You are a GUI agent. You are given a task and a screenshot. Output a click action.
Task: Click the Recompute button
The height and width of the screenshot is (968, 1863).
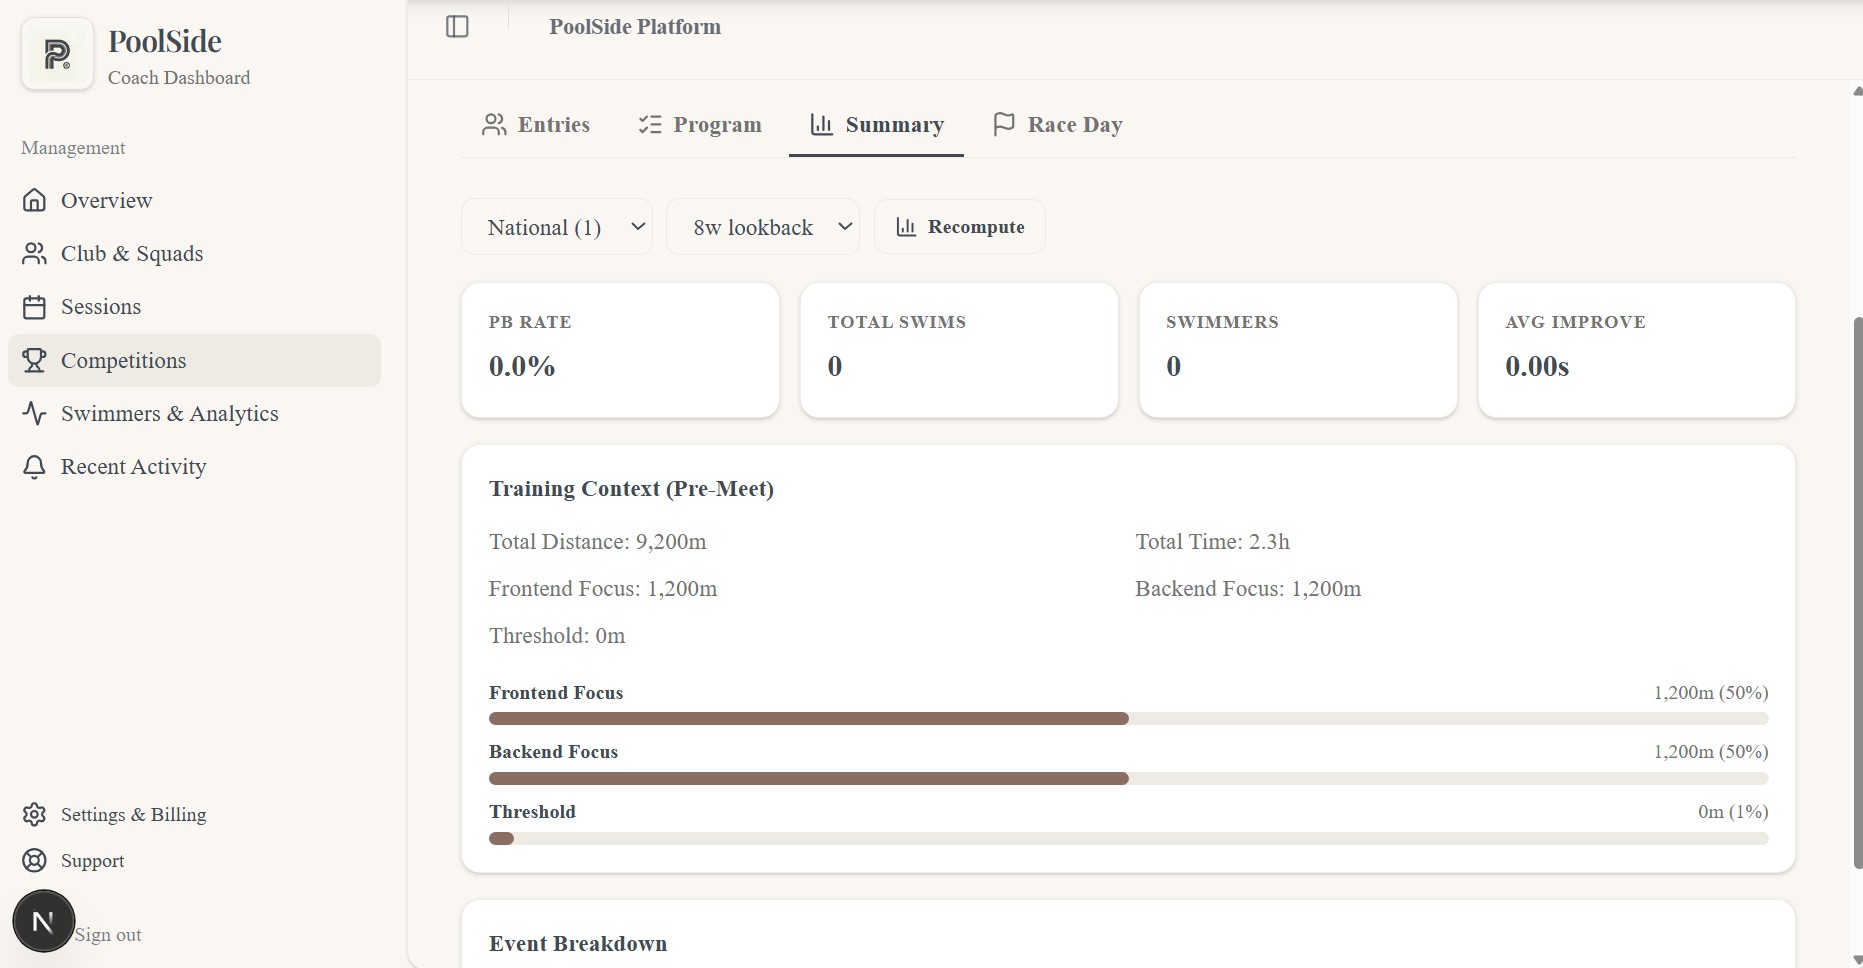tap(959, 226)
